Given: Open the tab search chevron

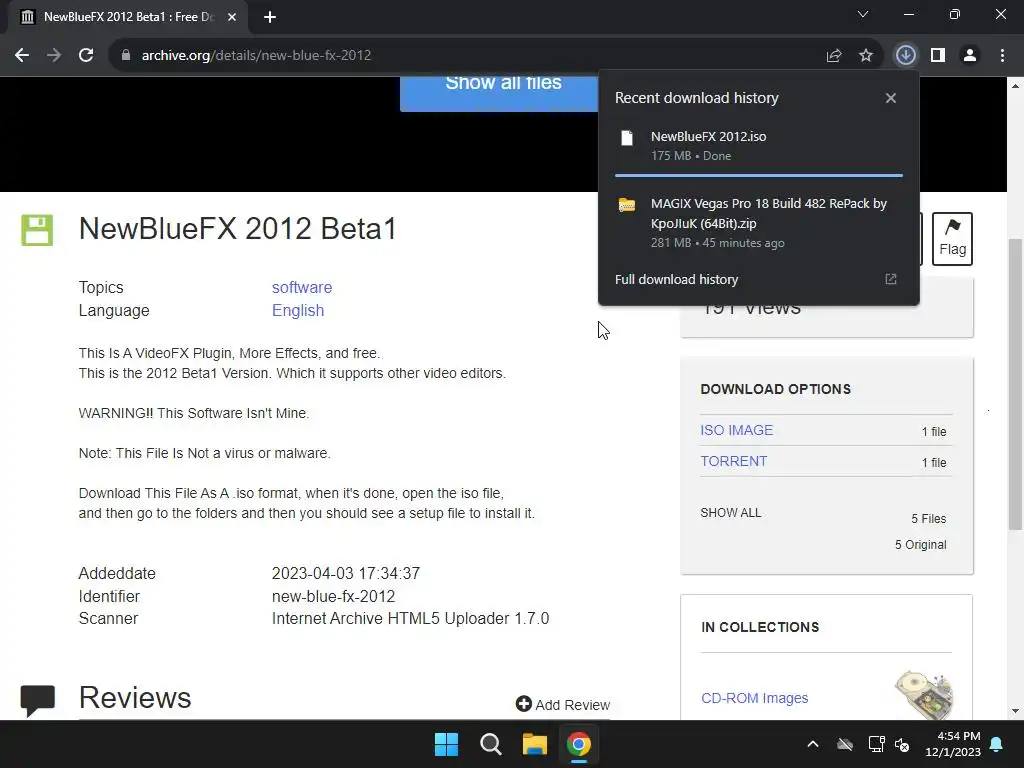Looking at the screenshot, I should click(863, 14).
